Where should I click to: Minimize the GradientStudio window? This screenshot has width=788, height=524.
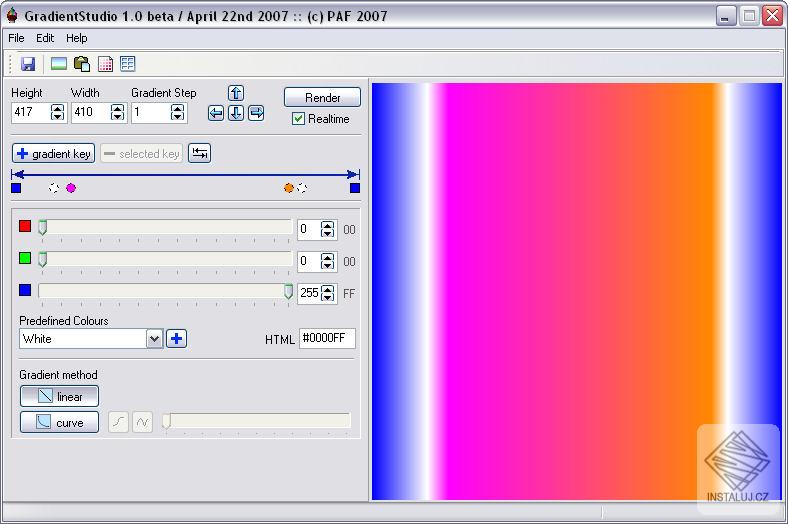725,16
